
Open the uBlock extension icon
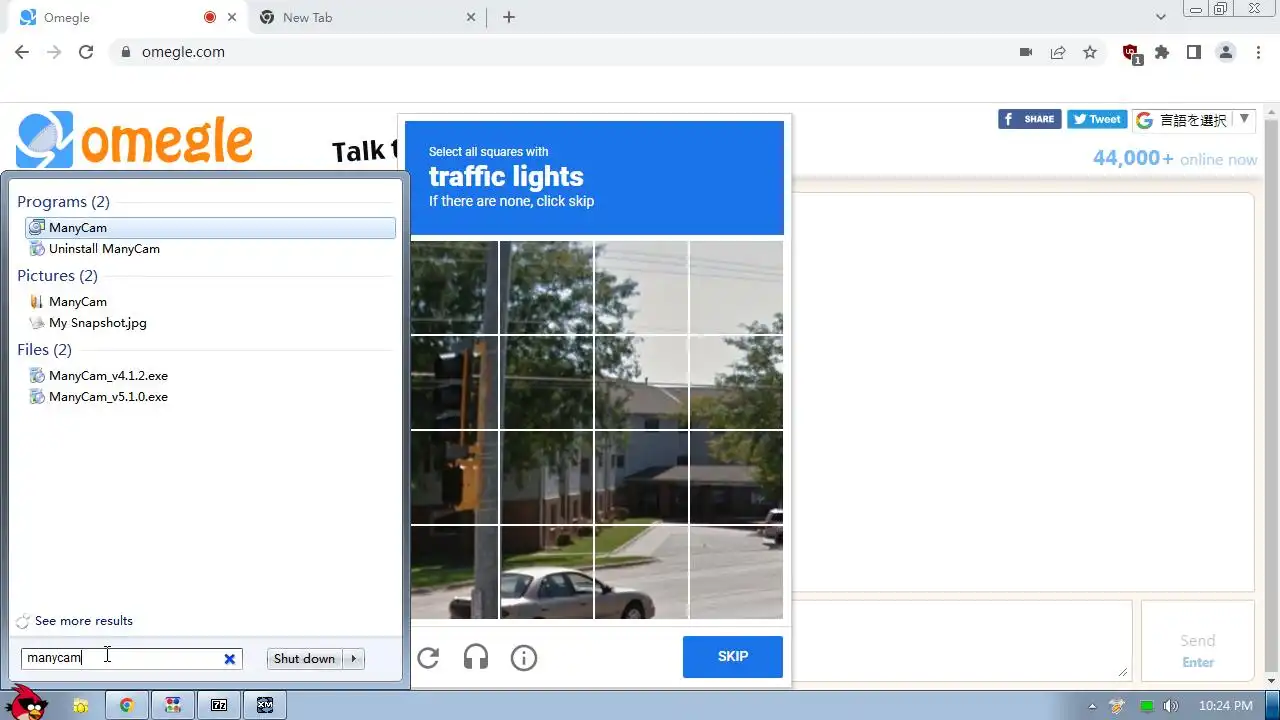pyautogui.click(x=1131, y=53)
